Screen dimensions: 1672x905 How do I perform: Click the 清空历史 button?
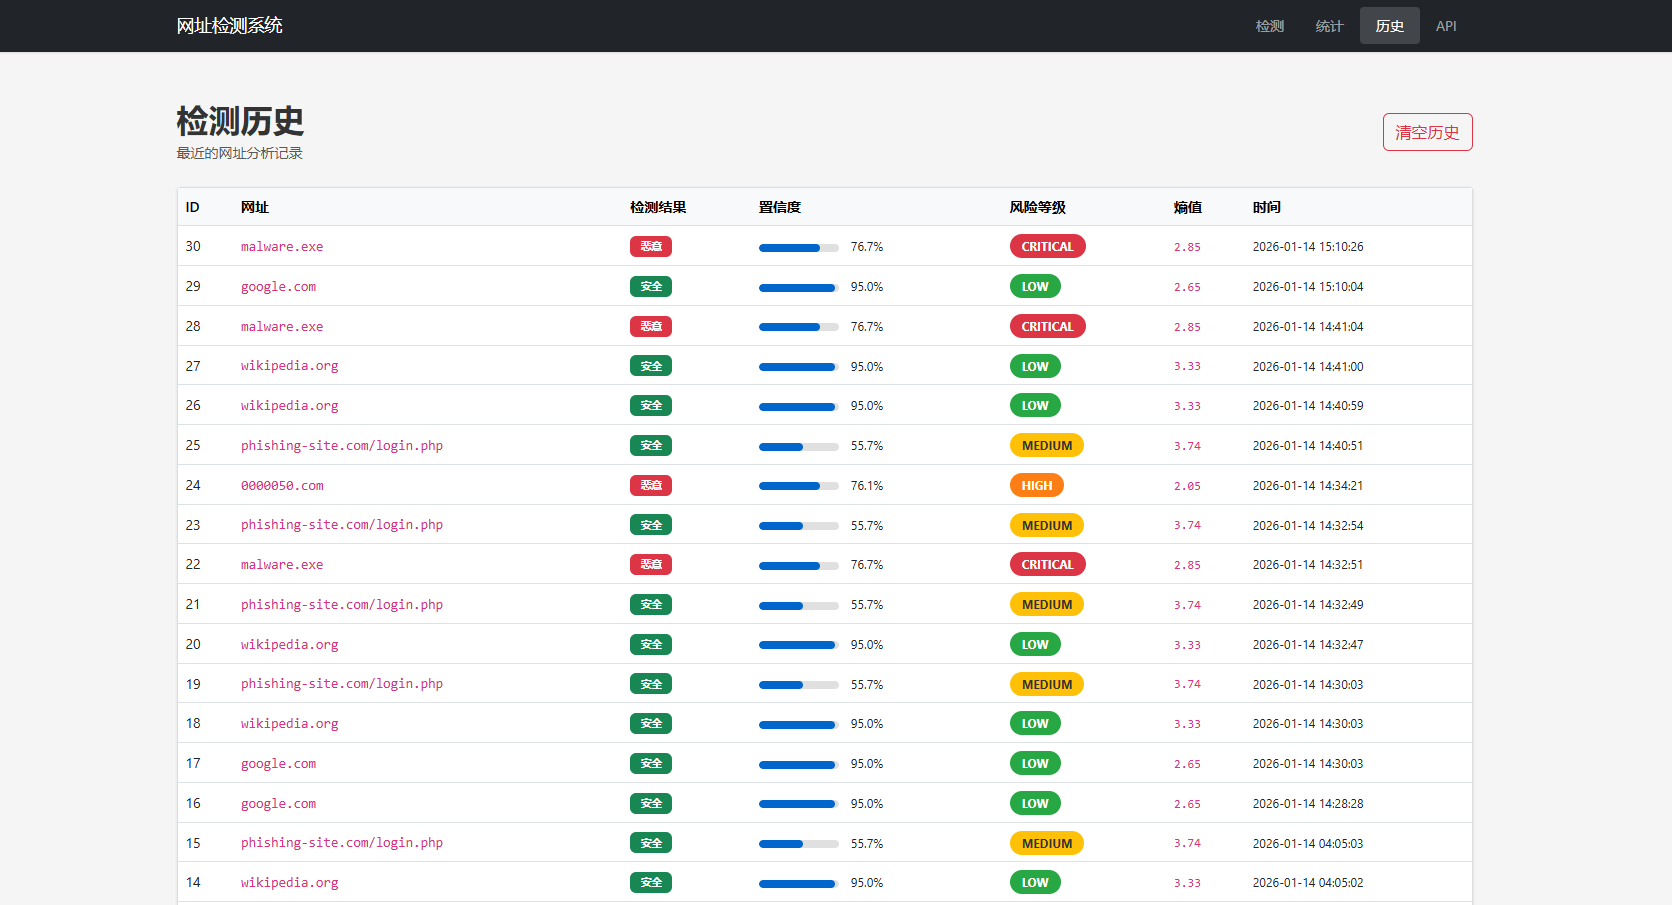click(x=1427, y=132)
